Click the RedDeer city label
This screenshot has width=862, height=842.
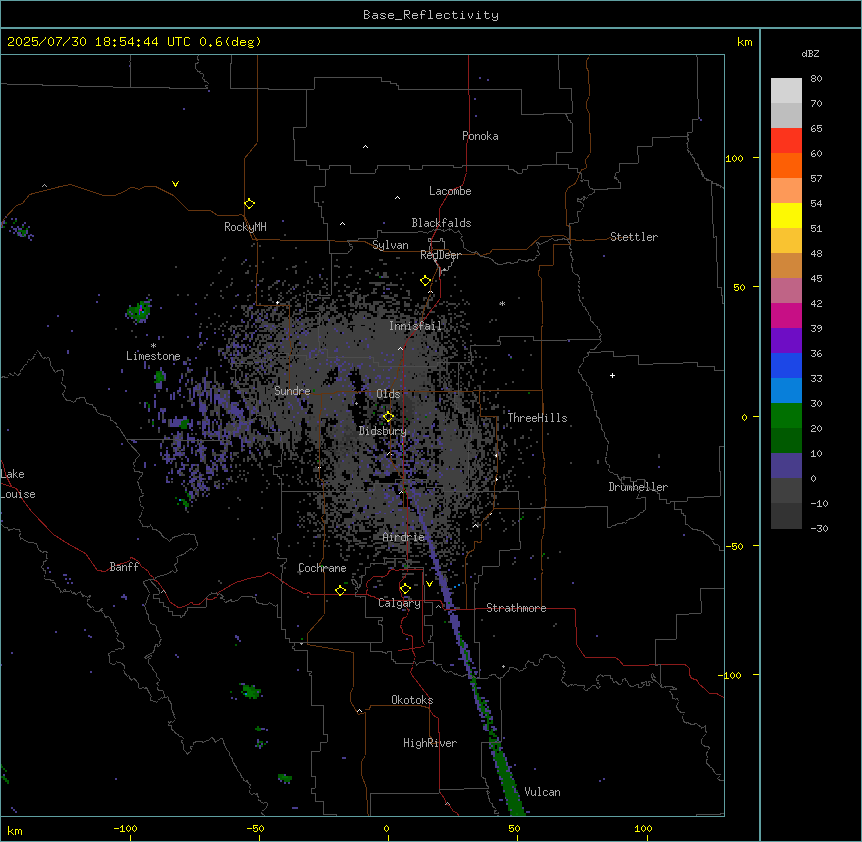pyautogui.click(x=440, y=255)
